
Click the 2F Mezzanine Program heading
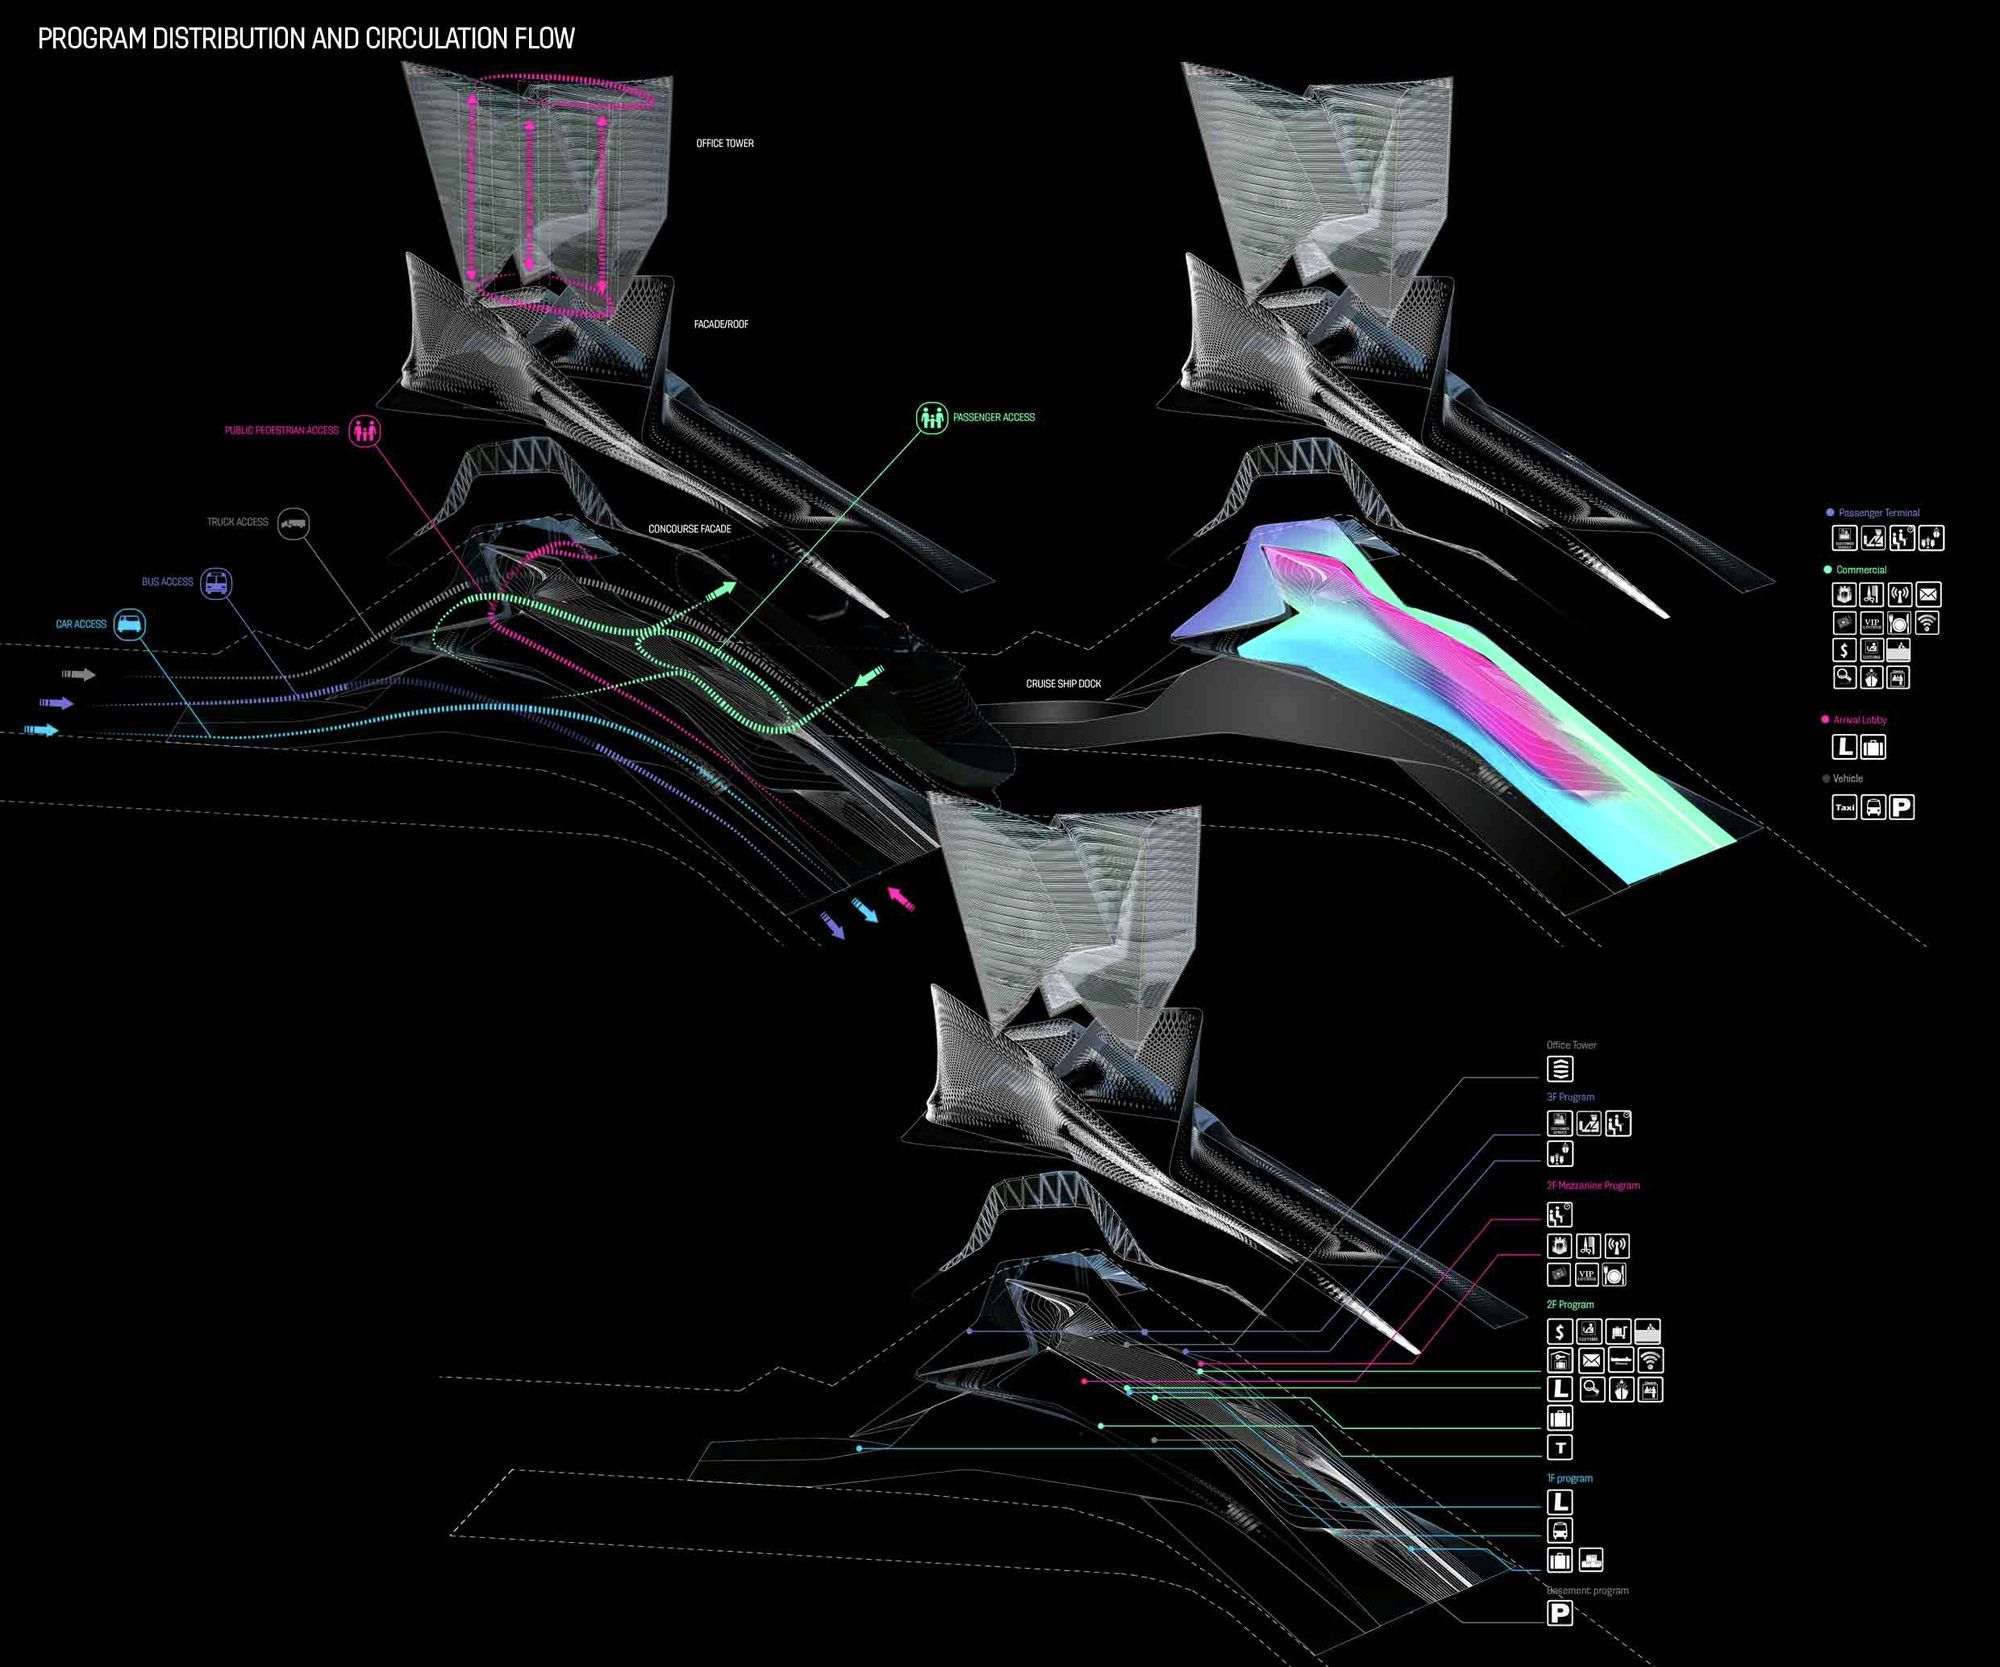click(1593, 1186)
